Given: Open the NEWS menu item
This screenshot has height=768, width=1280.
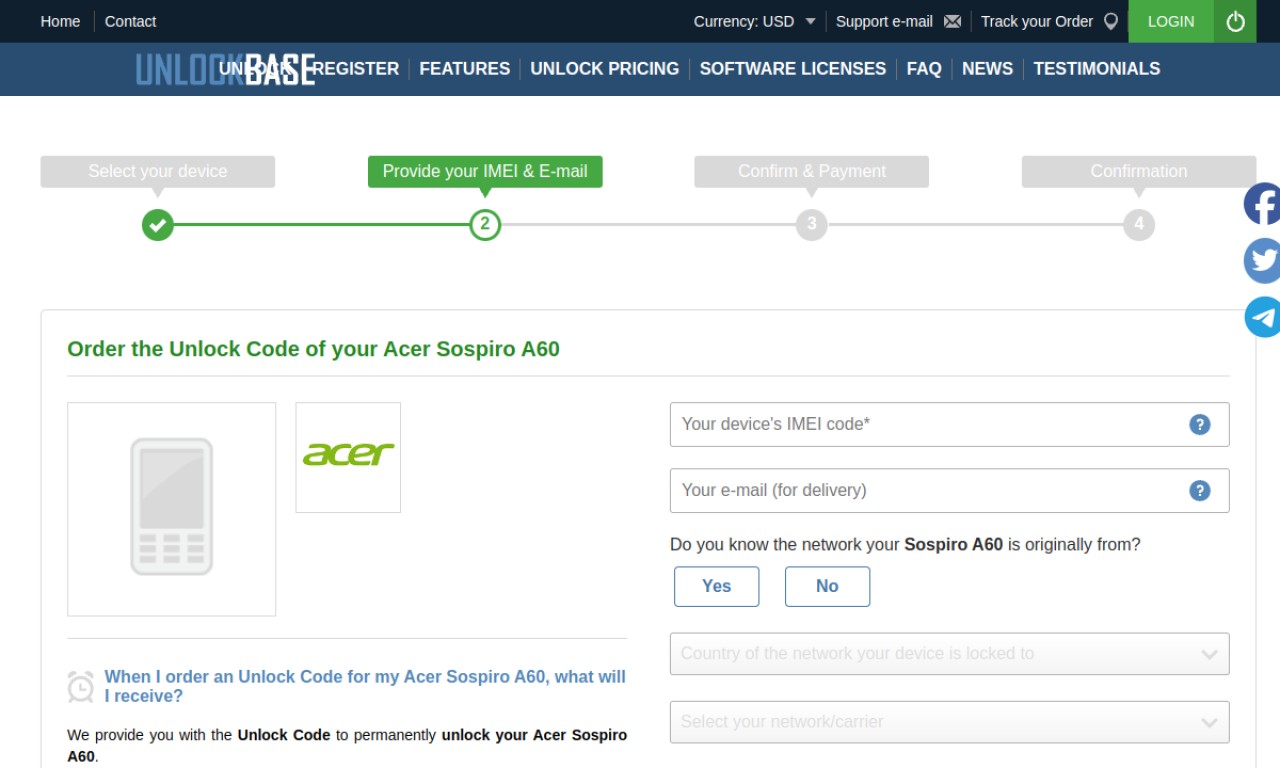Looking at the screenshot, I should click(987, 69).
